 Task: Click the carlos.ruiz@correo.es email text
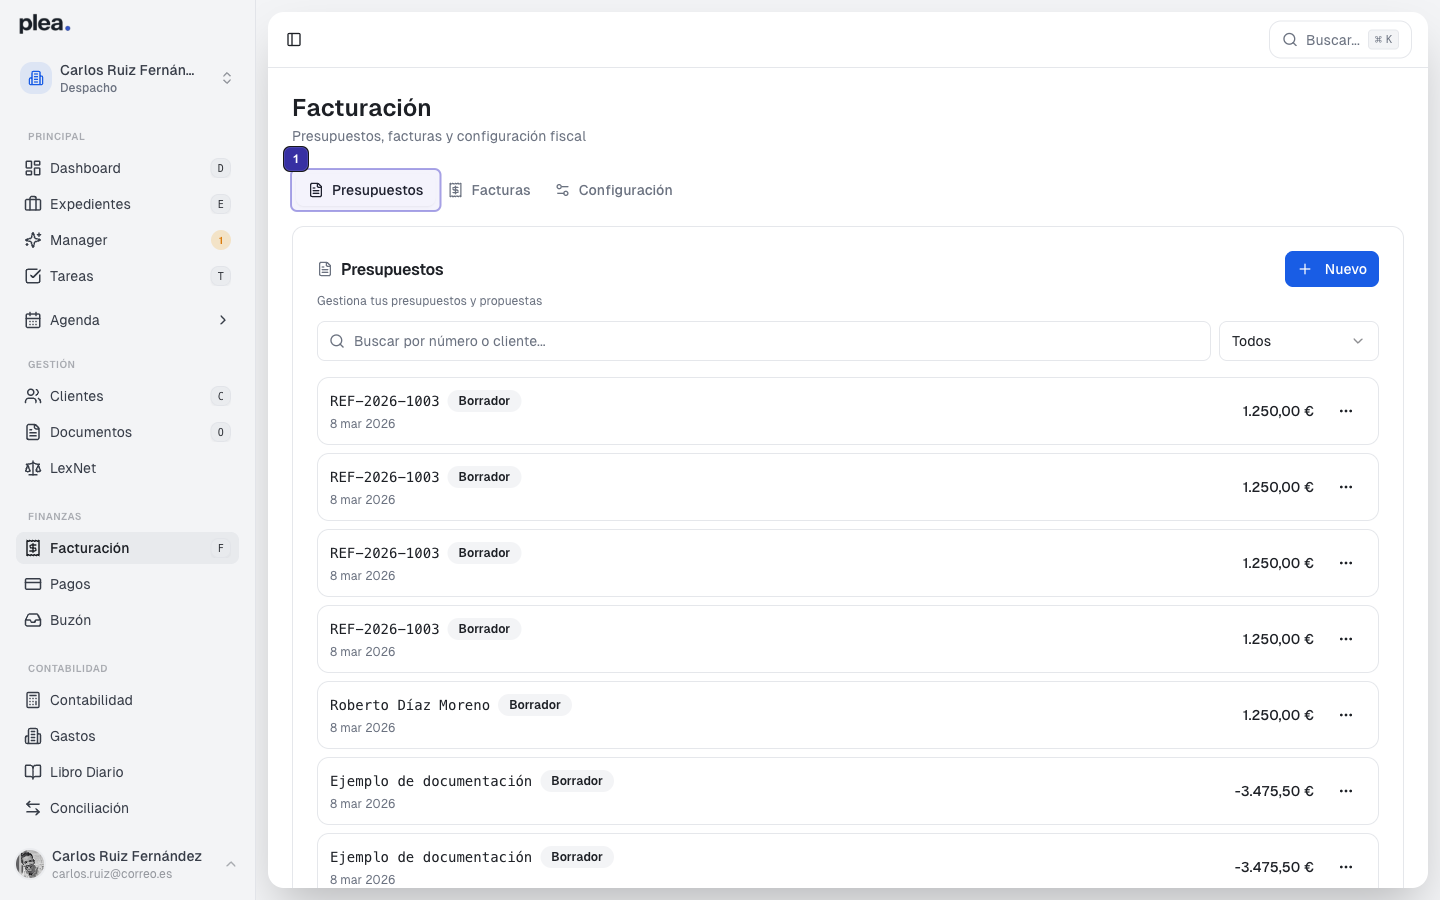point(112,874)
